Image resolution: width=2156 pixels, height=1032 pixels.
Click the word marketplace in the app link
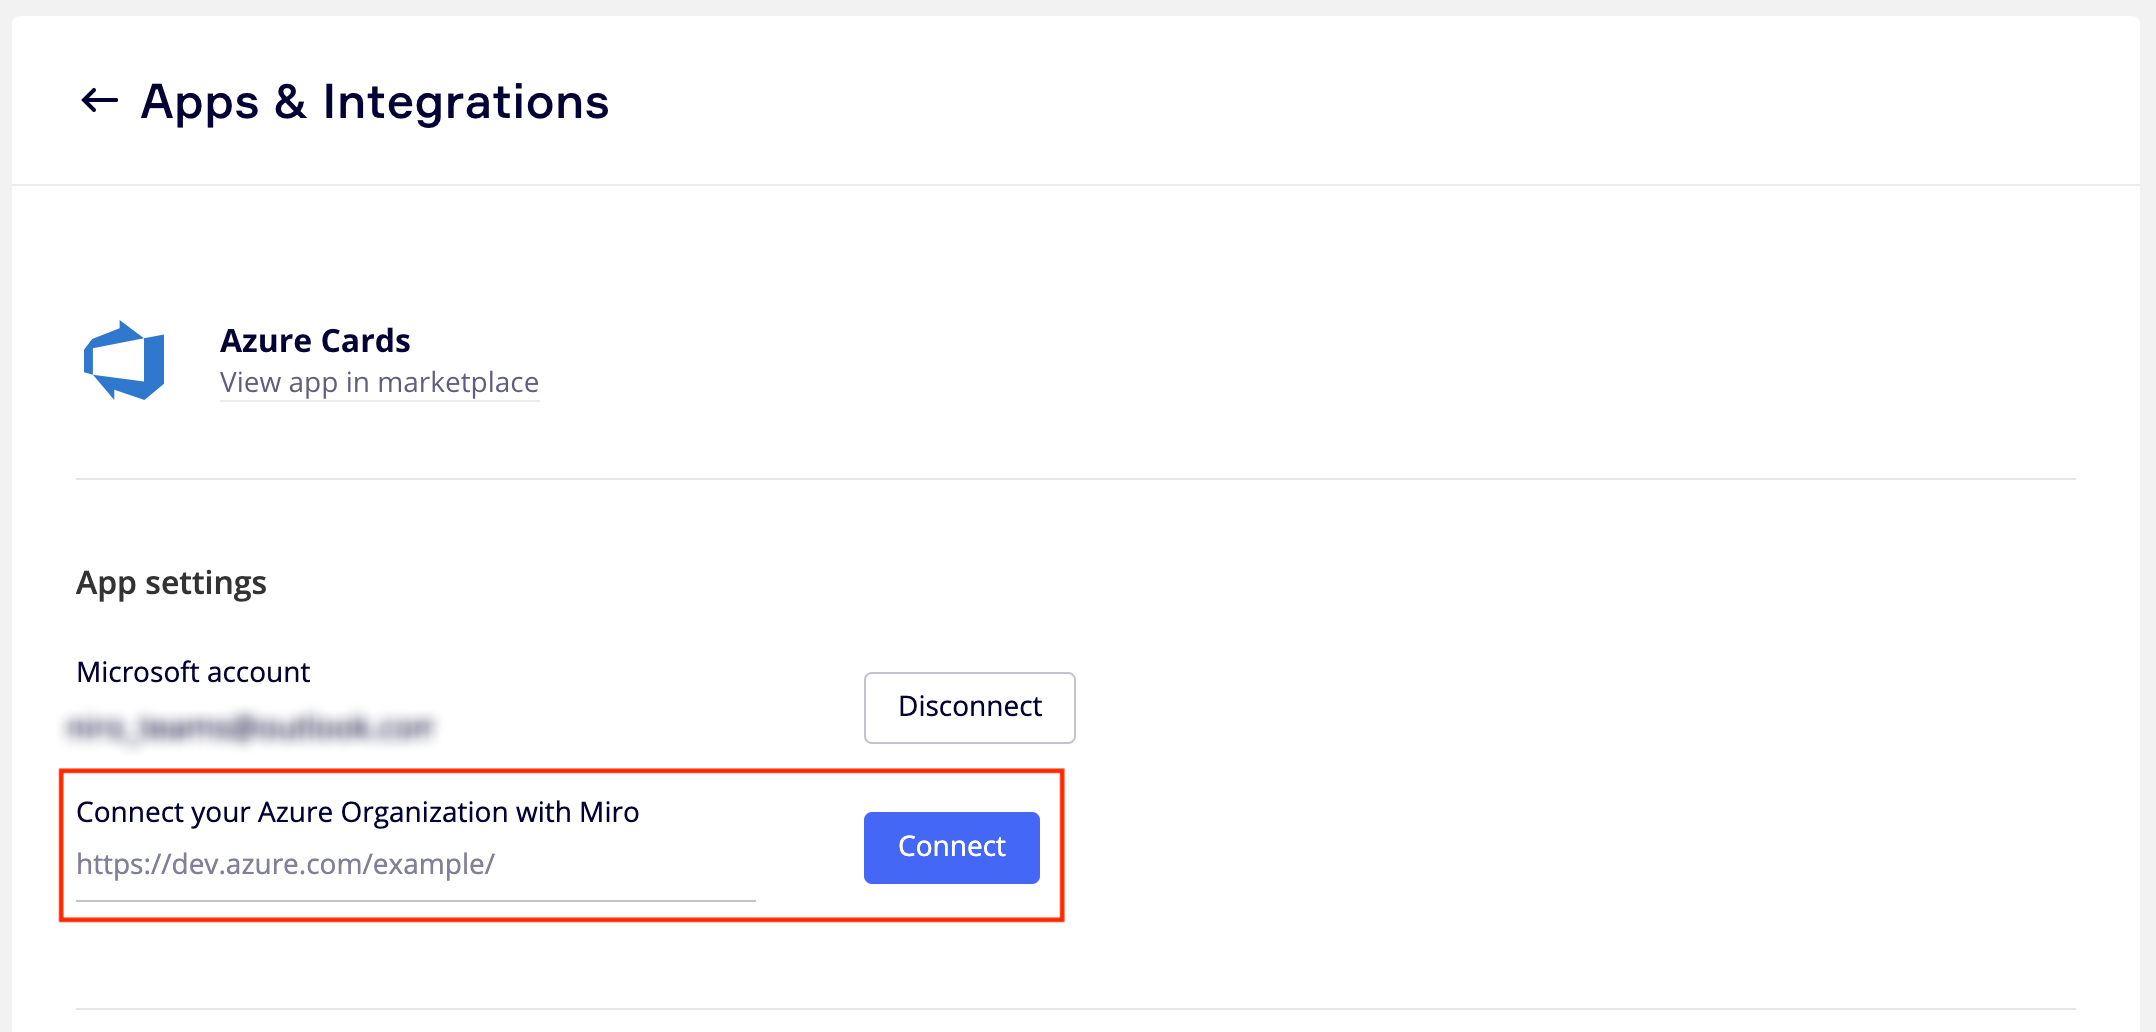458,383
